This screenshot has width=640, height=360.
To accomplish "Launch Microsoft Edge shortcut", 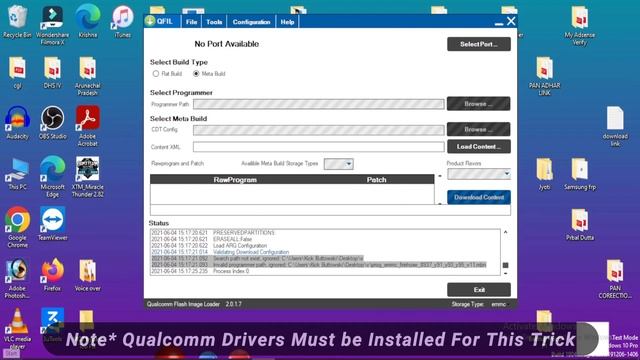I will tap(52, 177).
